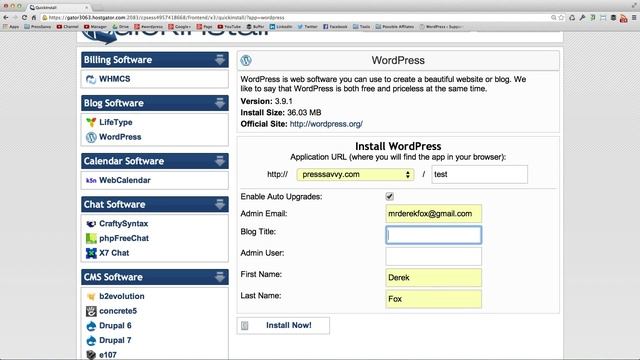The width and height of the screenshot is (640, 360).
Task: Collapse the Calendar Software section arrow
Action: [220, 161]
